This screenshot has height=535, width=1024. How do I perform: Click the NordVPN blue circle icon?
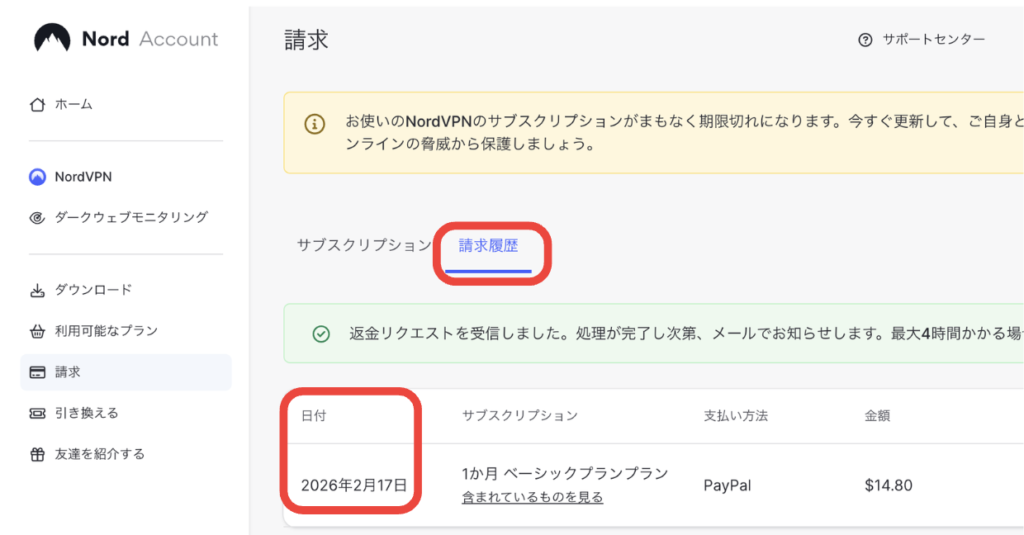[38, 177]
